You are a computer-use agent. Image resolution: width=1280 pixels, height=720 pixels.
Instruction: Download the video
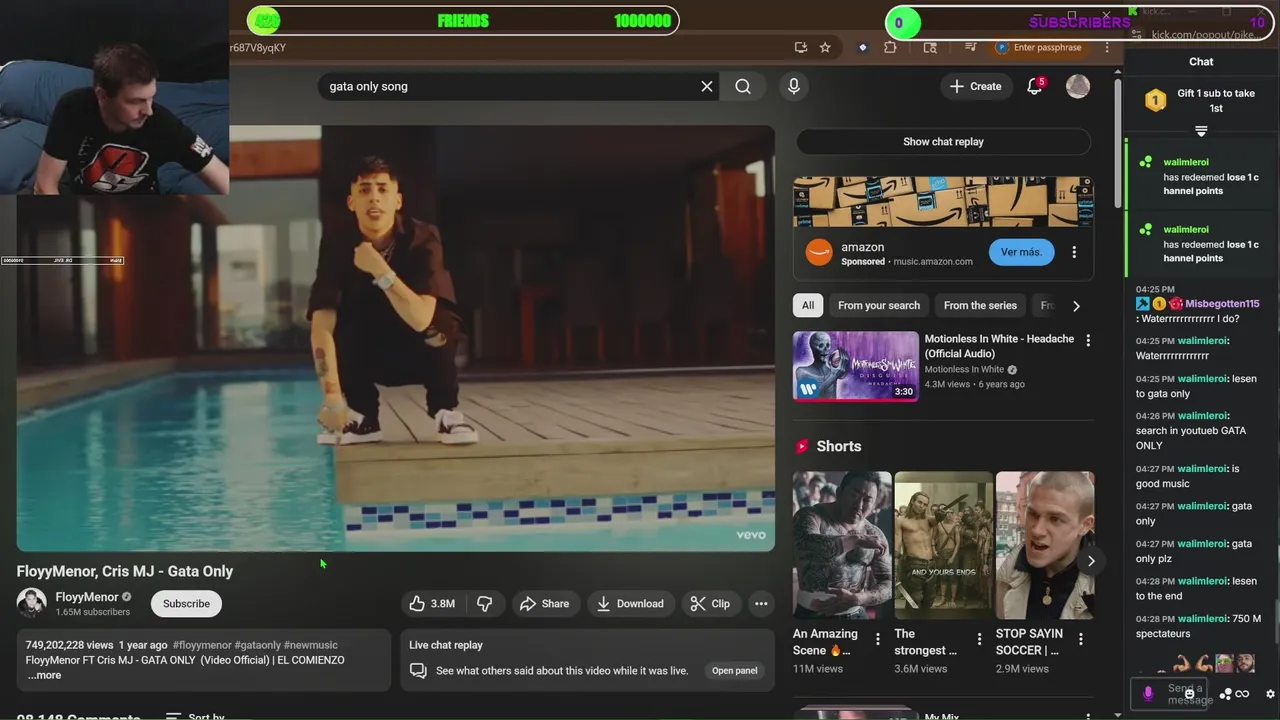(630, 603)
